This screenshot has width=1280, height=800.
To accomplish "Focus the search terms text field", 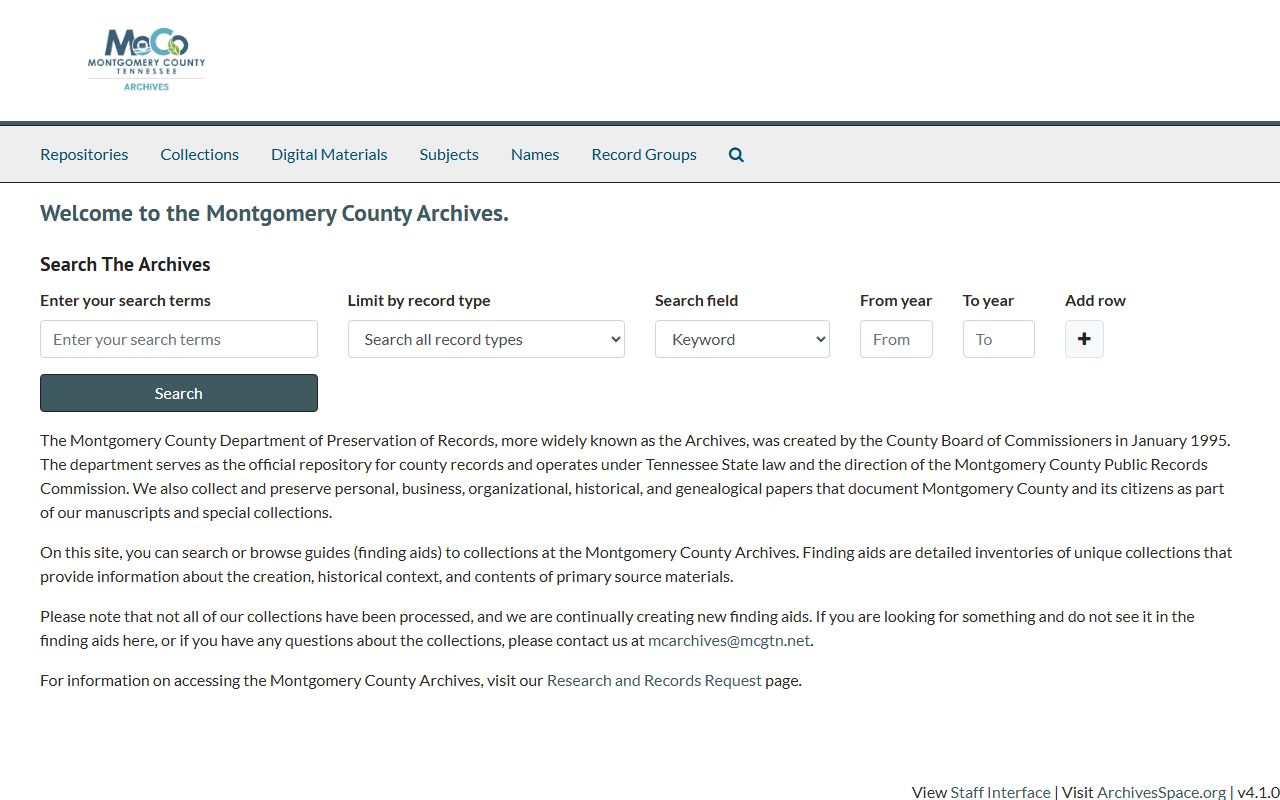I will tap(179, 339).
